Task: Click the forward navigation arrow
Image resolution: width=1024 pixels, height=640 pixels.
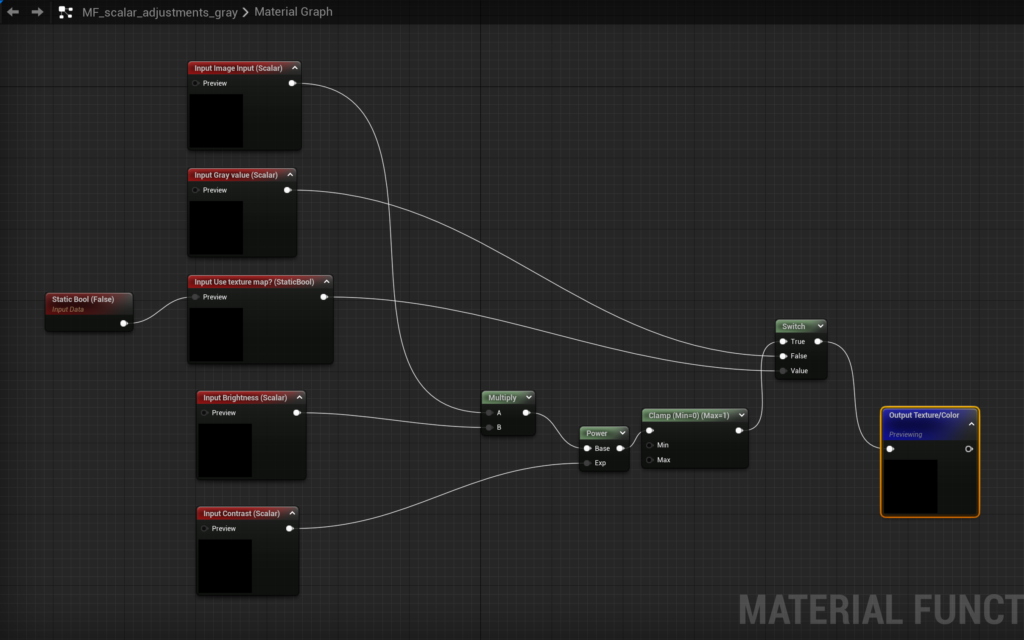Action: 37,12
